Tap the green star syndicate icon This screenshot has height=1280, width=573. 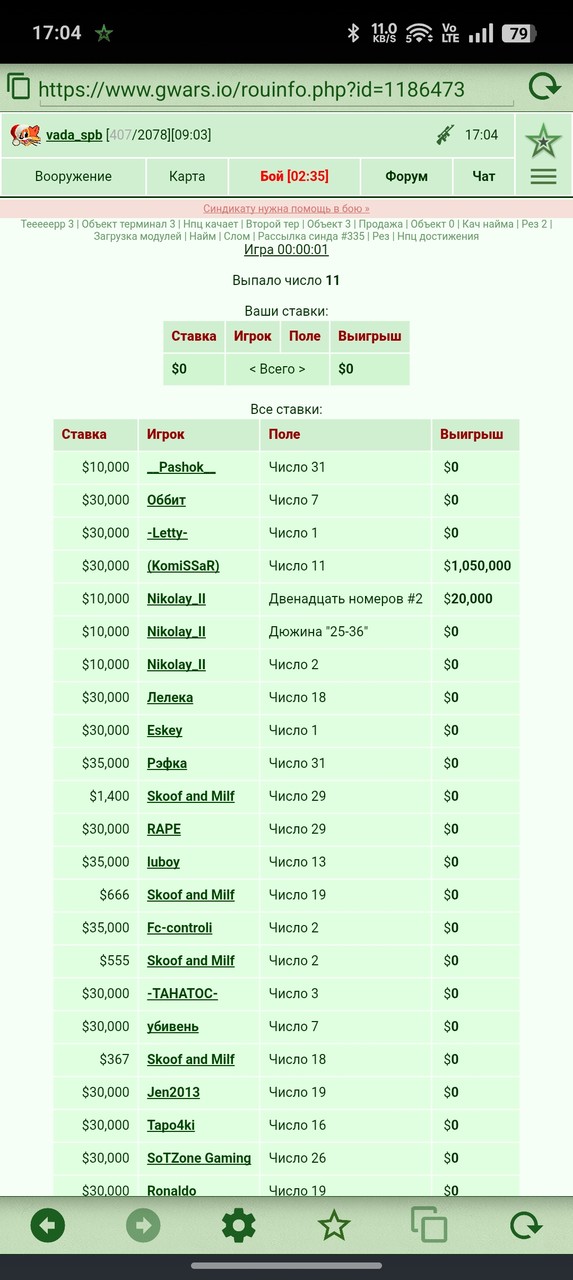543,142
